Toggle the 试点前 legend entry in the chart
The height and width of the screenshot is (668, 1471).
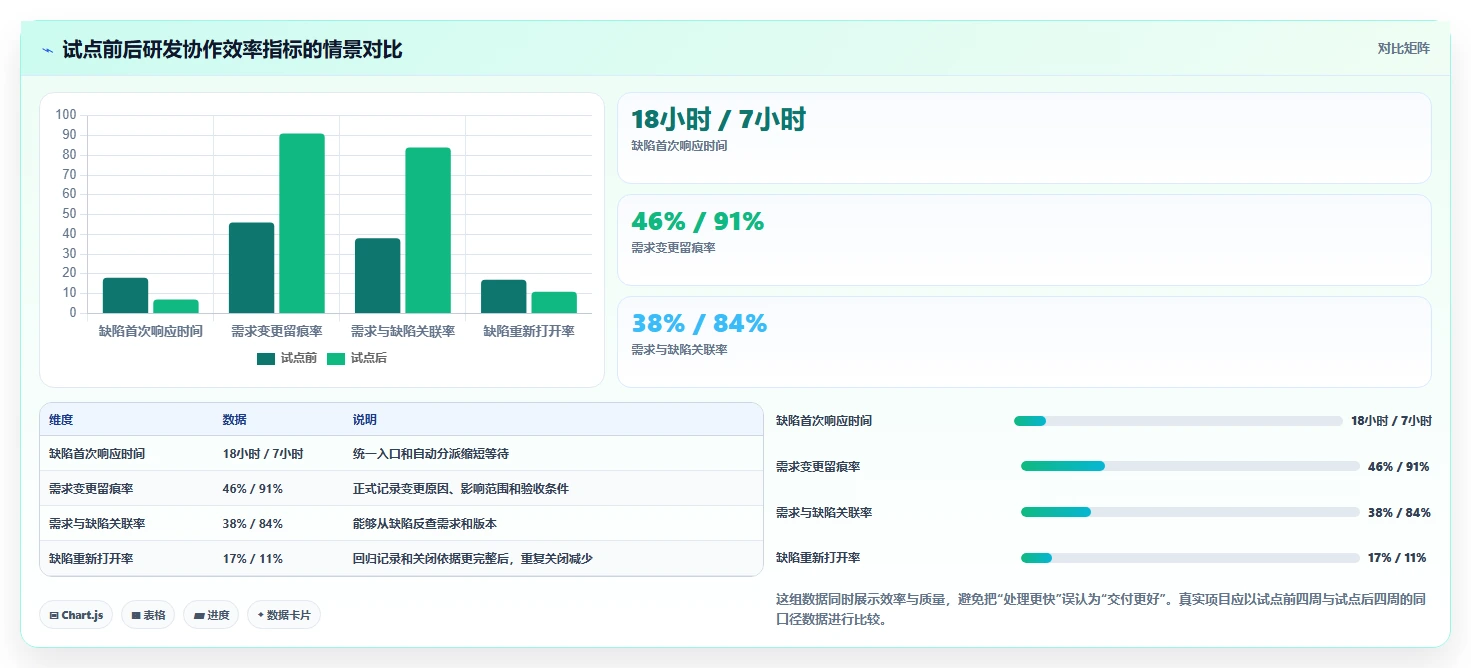(287, 358)
